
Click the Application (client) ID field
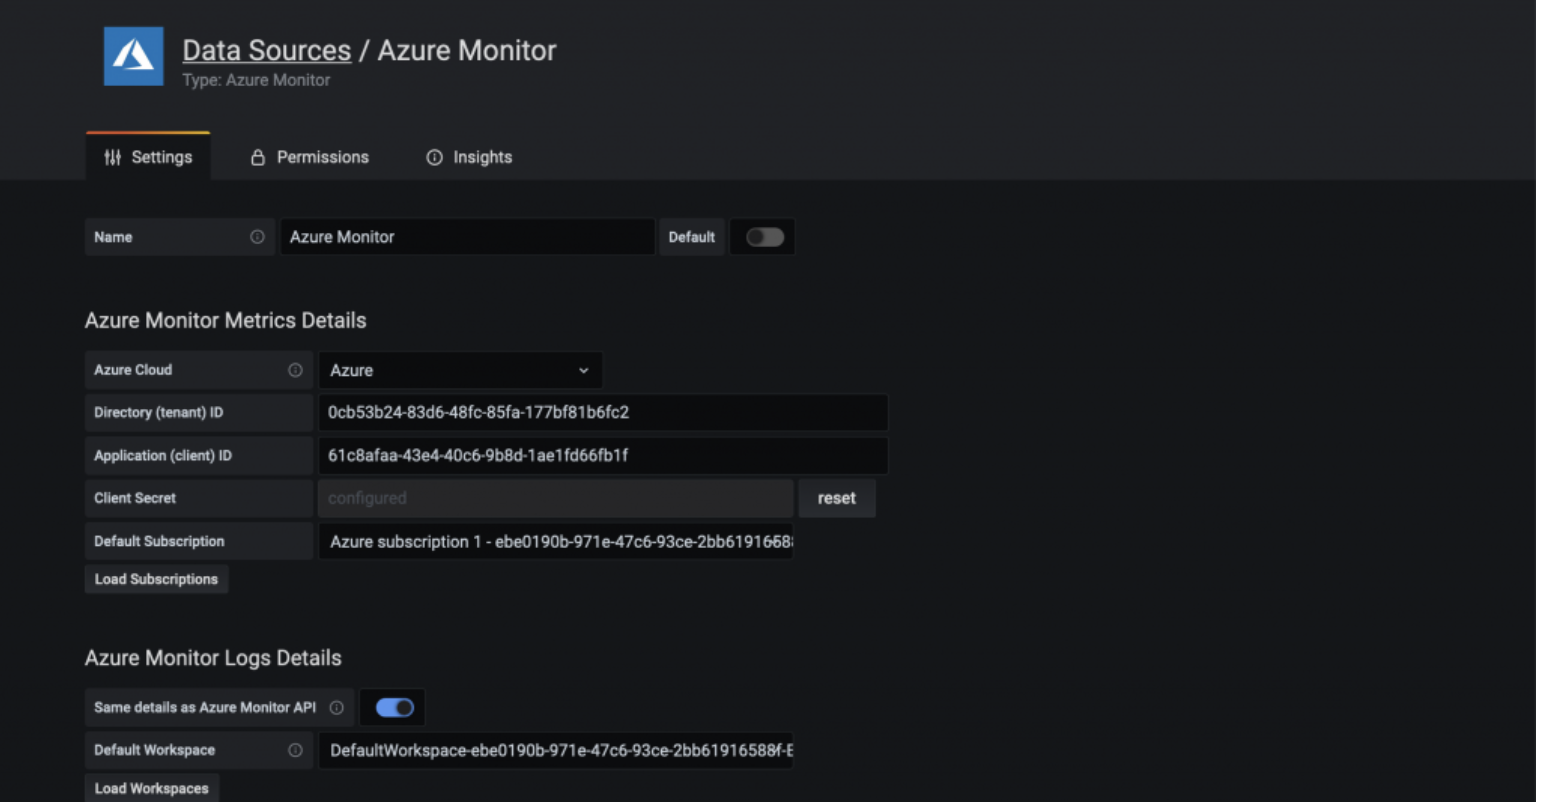pyautogui.click(x=603, y=455)
